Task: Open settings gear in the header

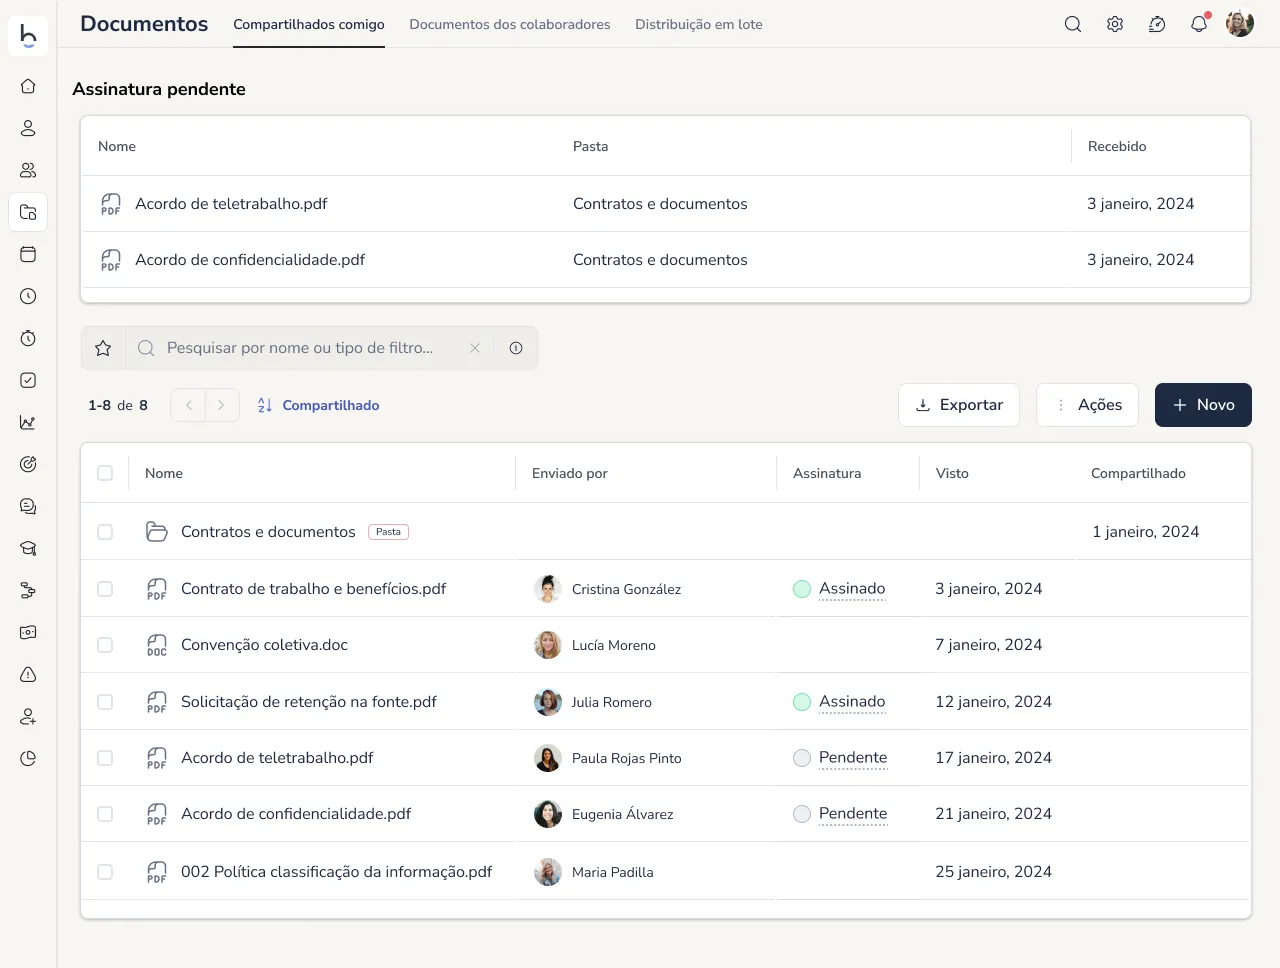Action: tap(1115, 24)
